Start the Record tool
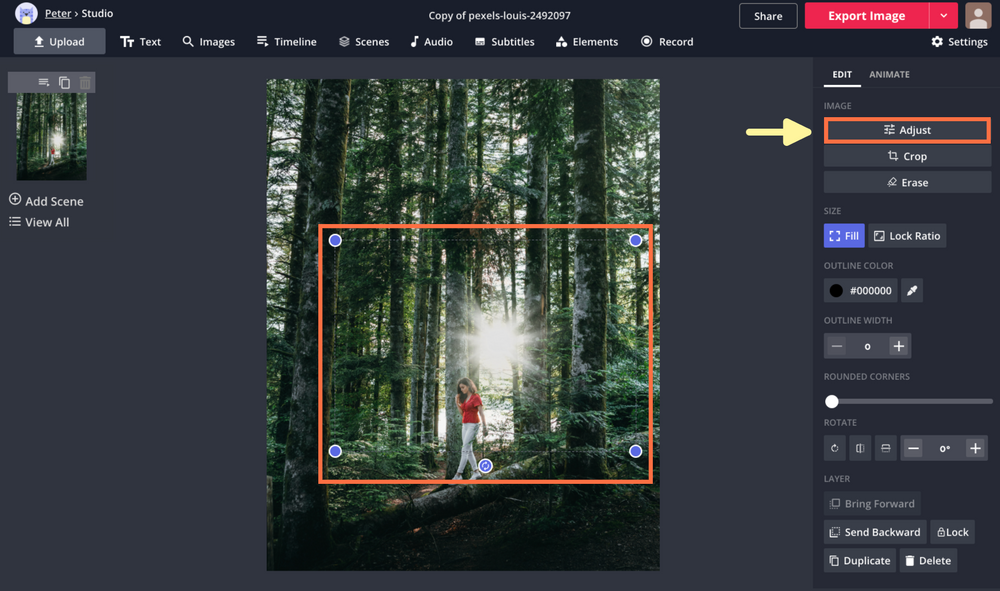 coord(667,42)
